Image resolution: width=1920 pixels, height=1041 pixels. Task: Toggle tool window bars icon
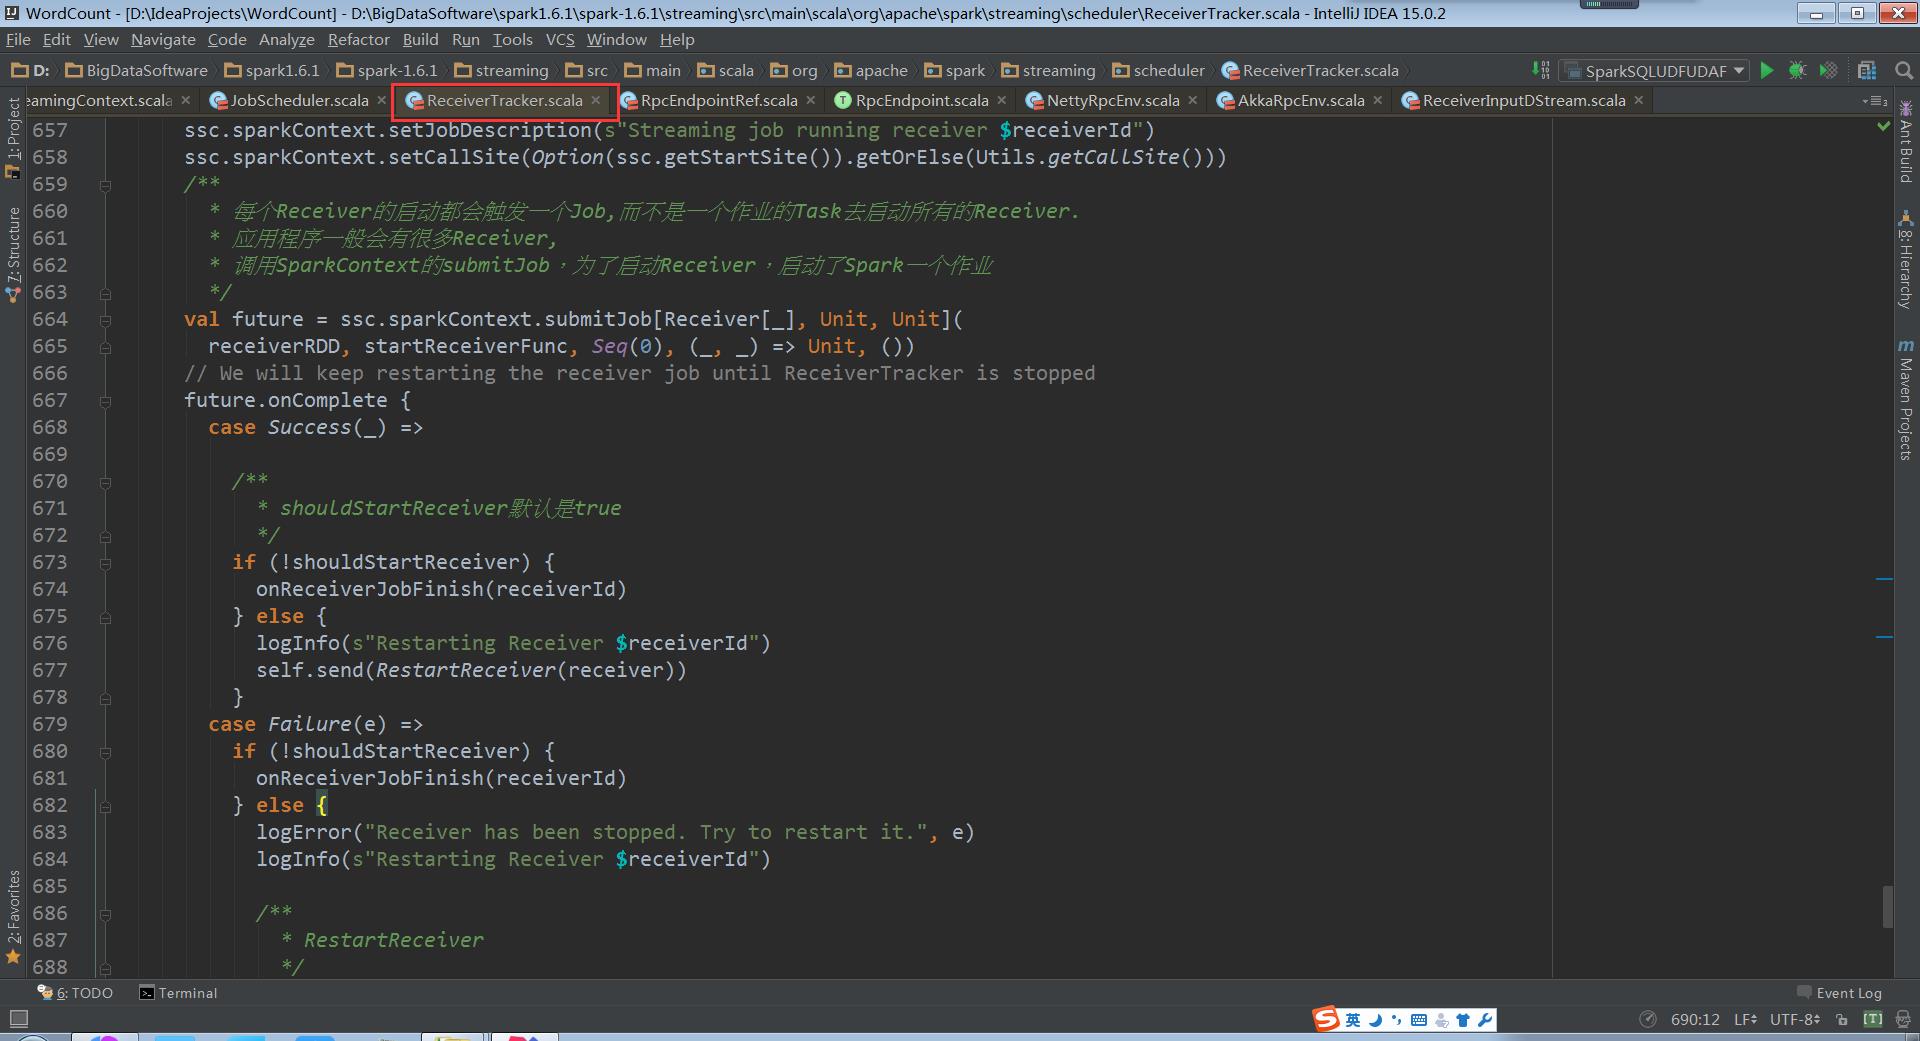(x=18, y=1019)
